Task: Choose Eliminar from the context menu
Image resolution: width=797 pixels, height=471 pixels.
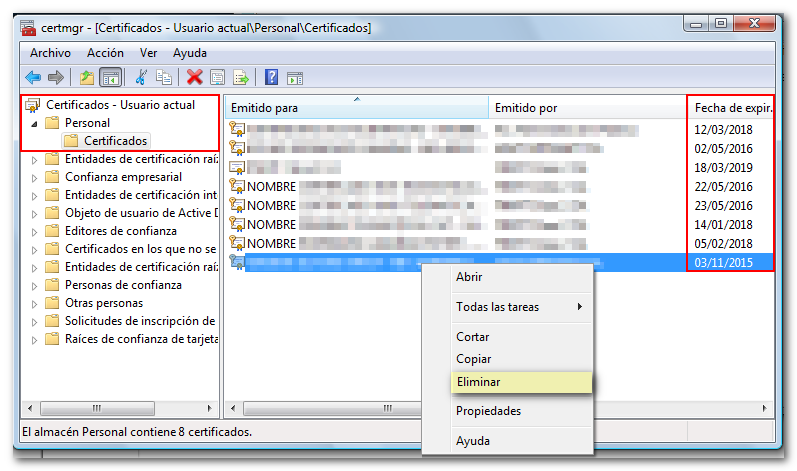Action: tap(478, 382)
